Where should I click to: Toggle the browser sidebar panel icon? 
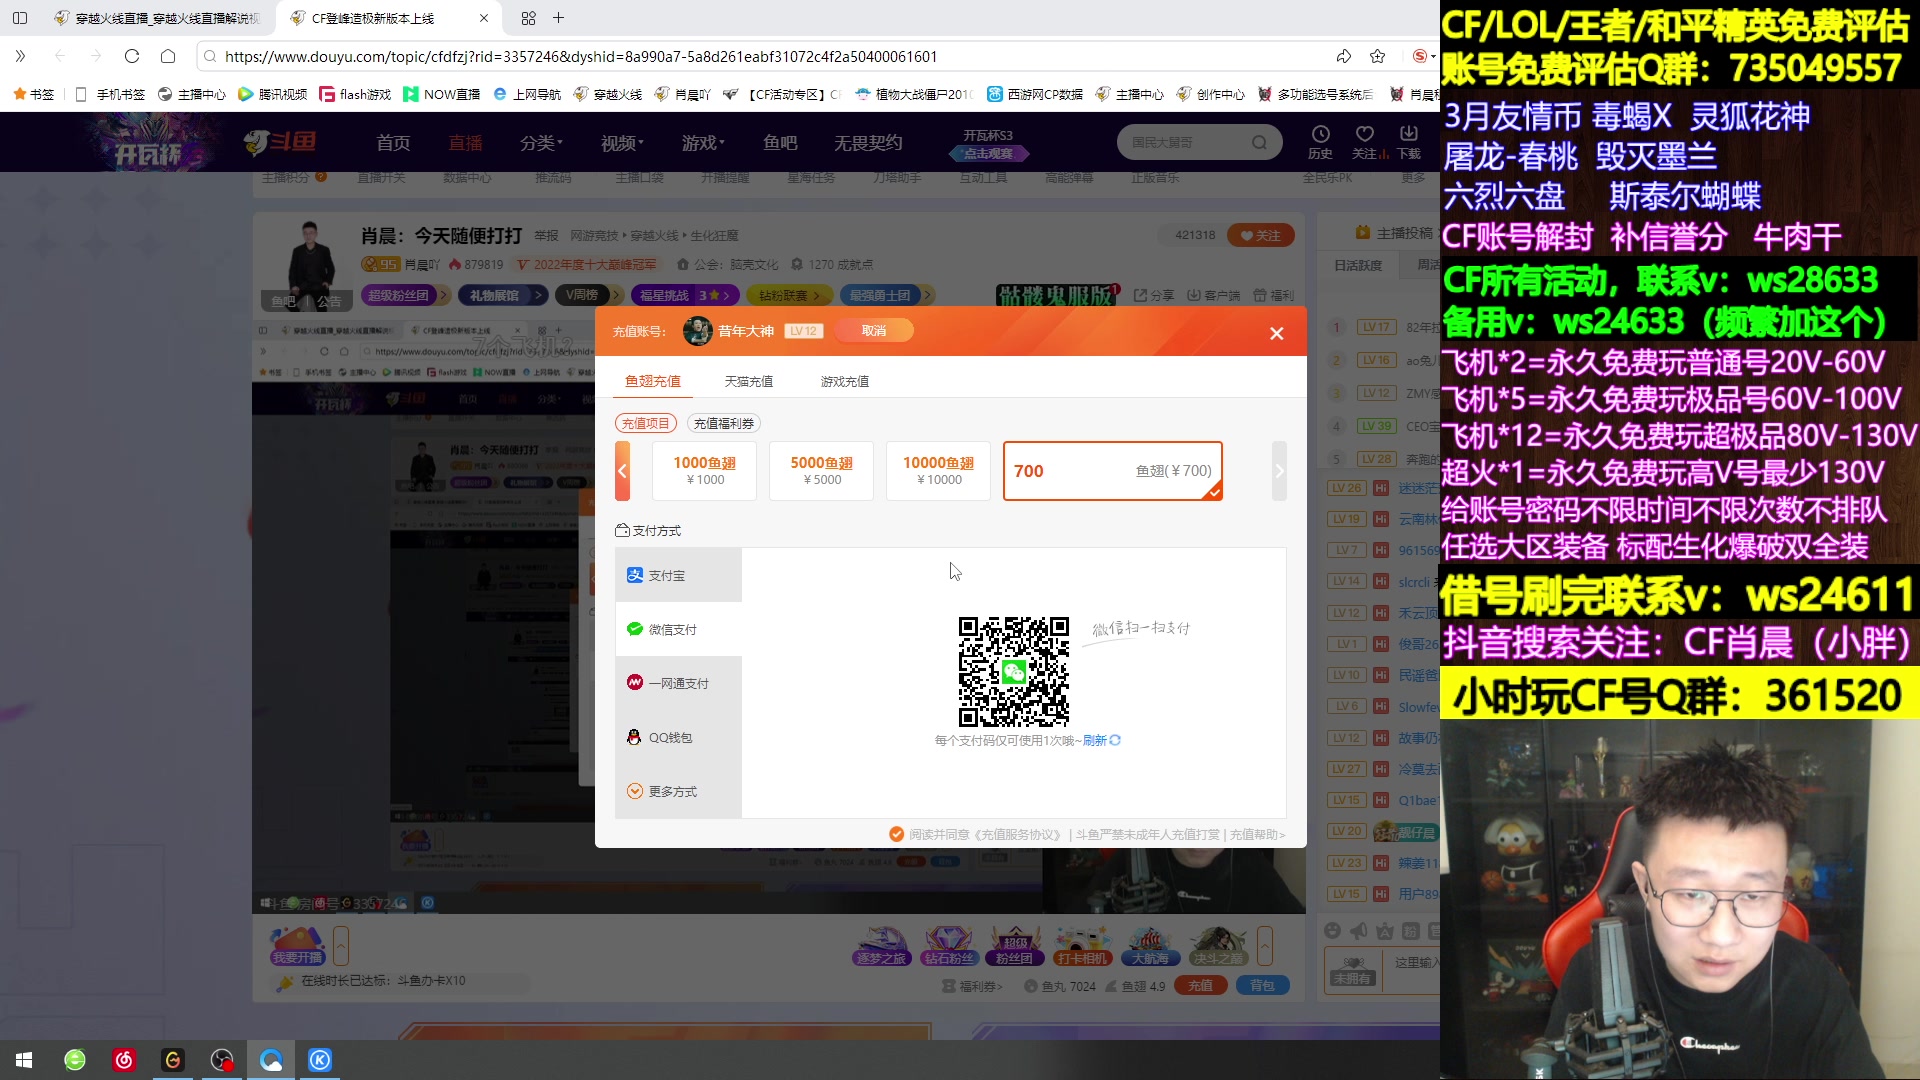tap(20, 18)
